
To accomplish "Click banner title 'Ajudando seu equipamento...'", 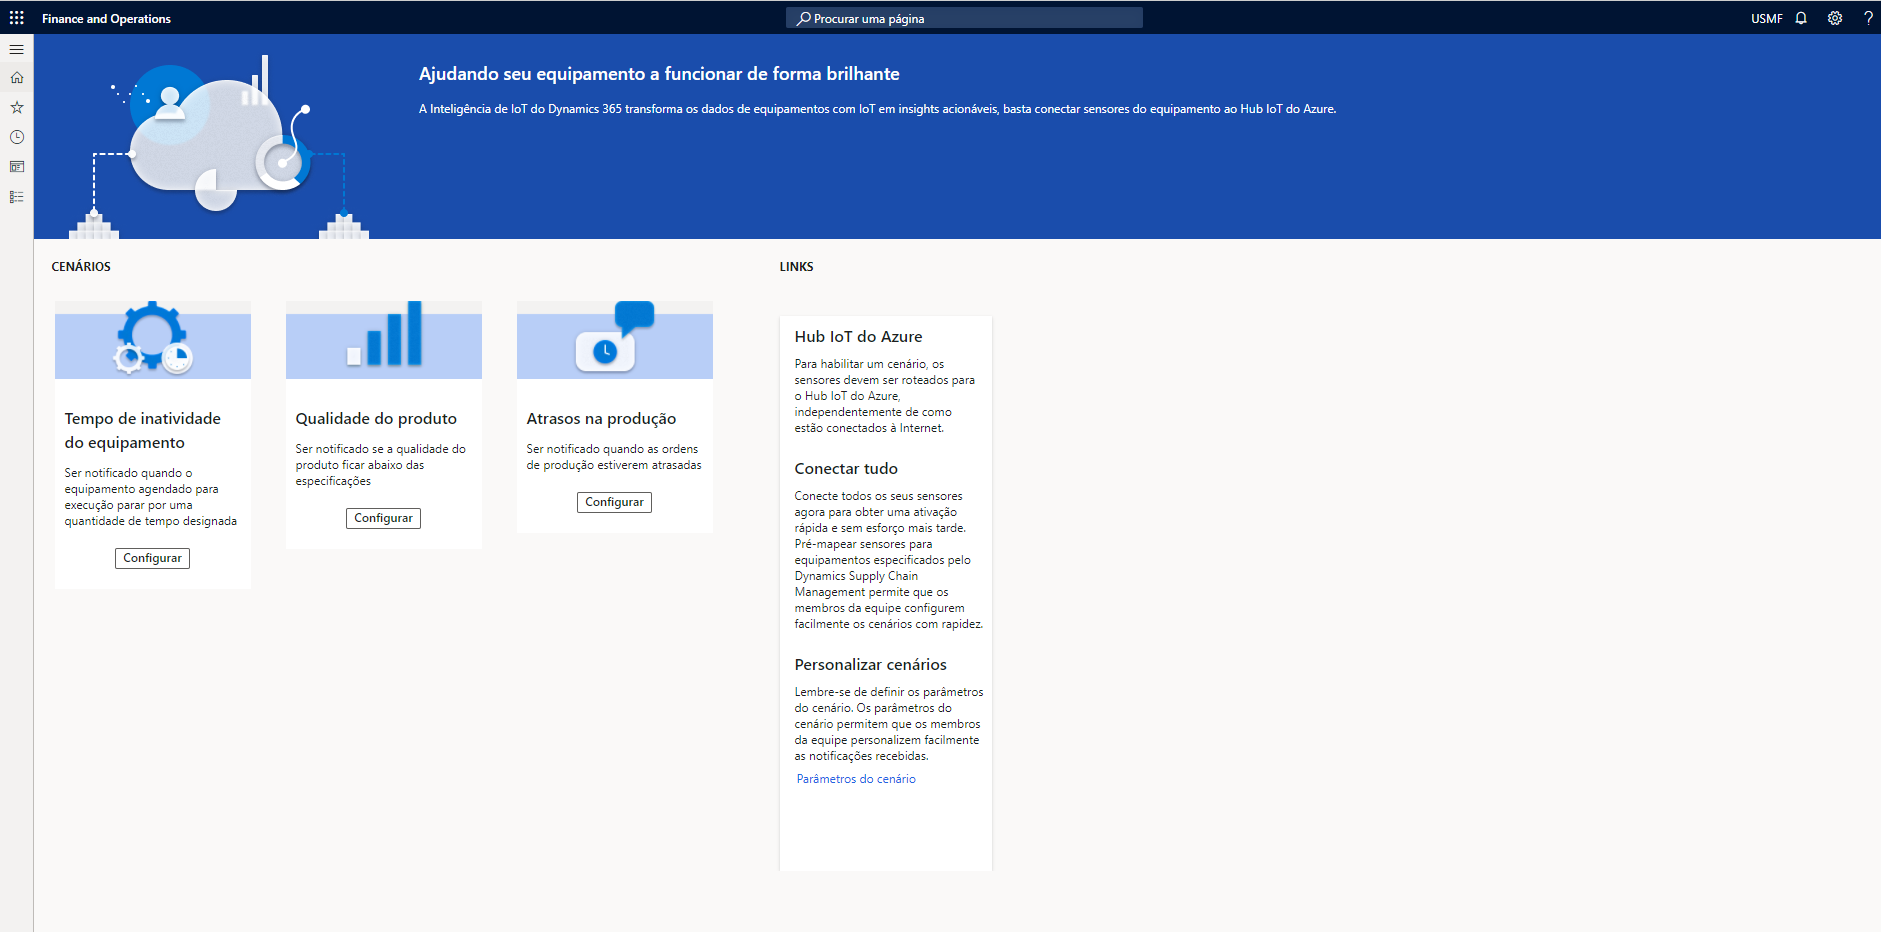I will point(659,74).
